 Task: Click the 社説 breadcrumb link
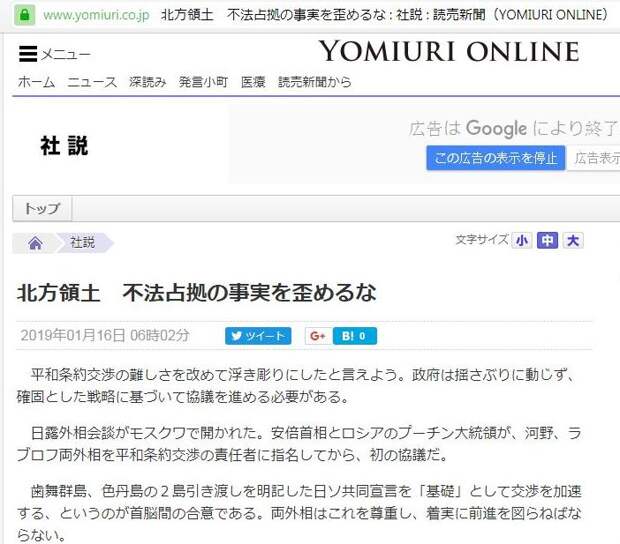[83, 242]
